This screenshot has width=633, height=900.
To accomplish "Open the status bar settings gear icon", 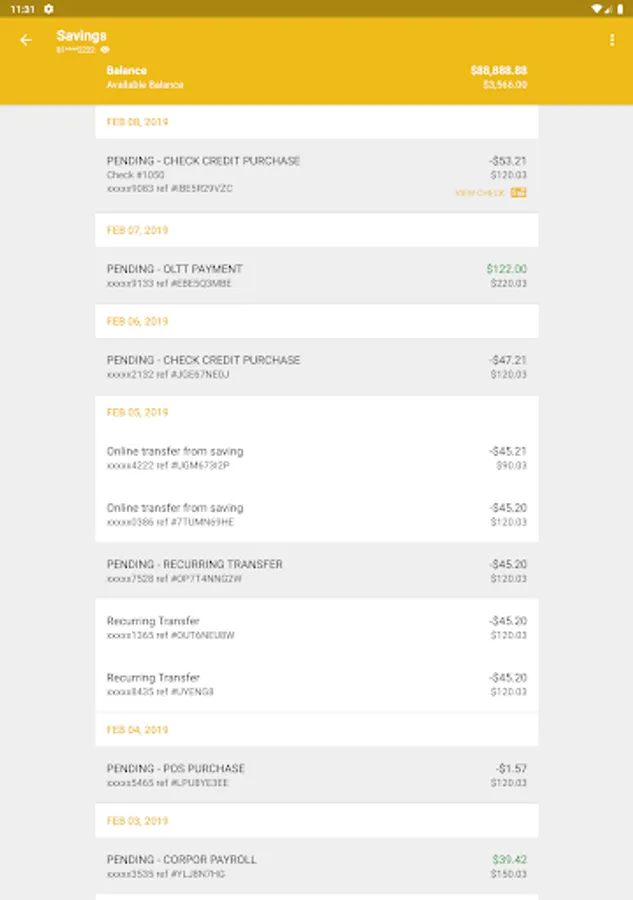I will coord(48,8).
